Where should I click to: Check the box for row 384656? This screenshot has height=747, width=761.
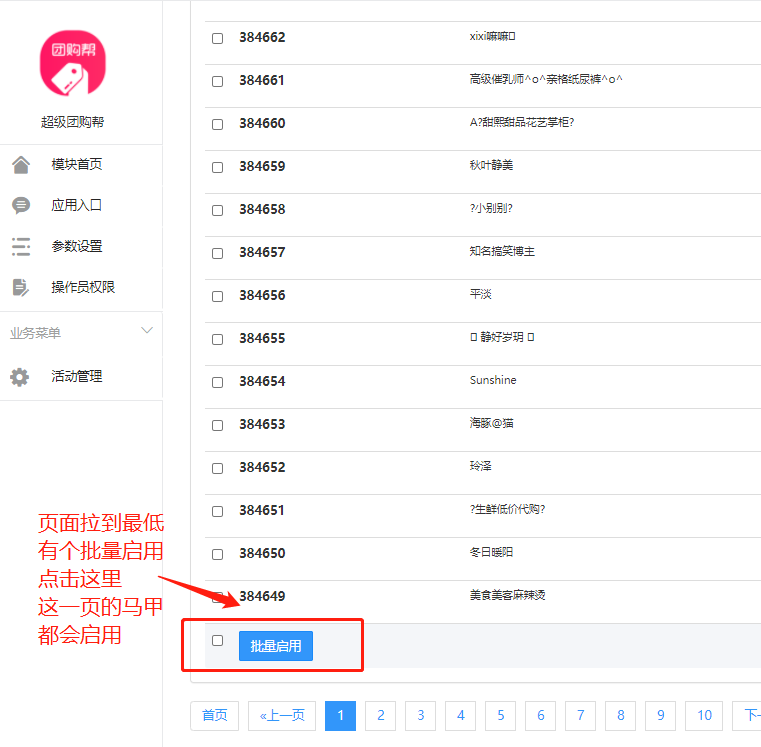coord(217,296)
